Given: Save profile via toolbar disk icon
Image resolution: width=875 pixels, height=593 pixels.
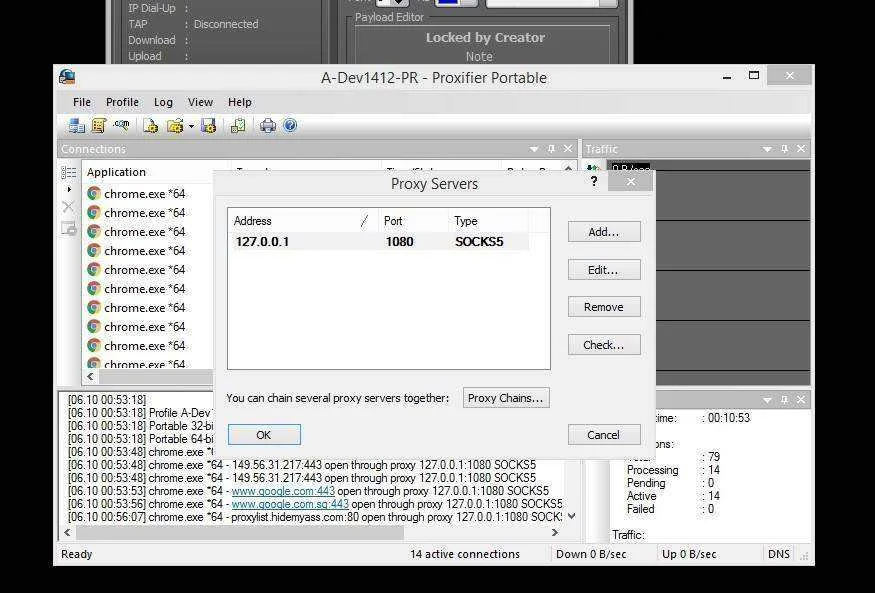Looking at the screenshot, I should (209, 126).
